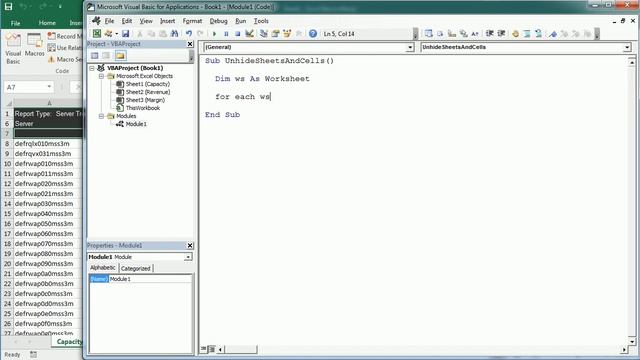Open the View menu
The width and height of the screenshot is (640, 360).
[x=146, y=21]
